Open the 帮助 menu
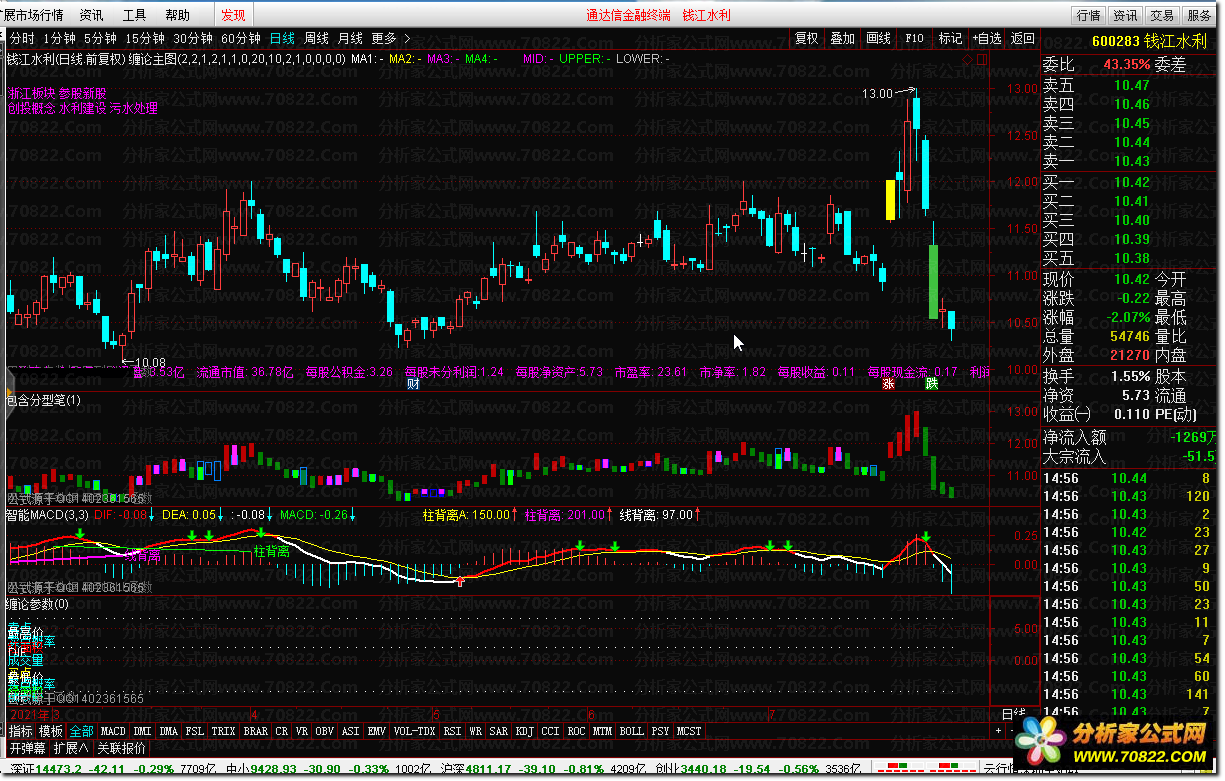Screen dimensions: 1225x781 [177, 15]
